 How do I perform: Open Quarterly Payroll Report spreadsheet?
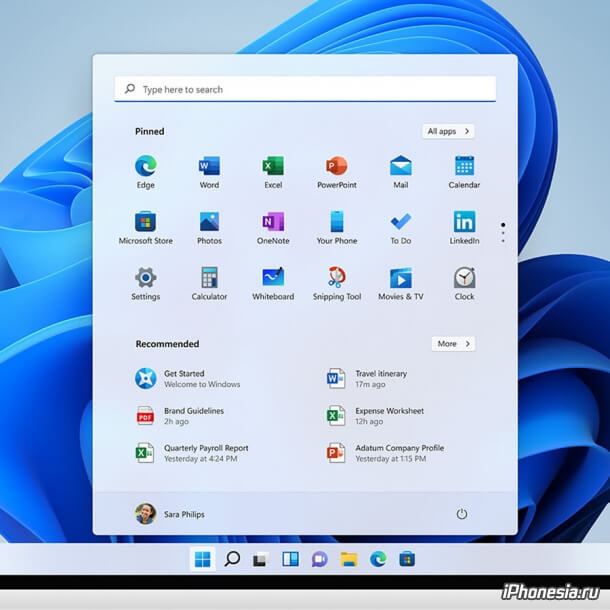[x=192, y=453]
